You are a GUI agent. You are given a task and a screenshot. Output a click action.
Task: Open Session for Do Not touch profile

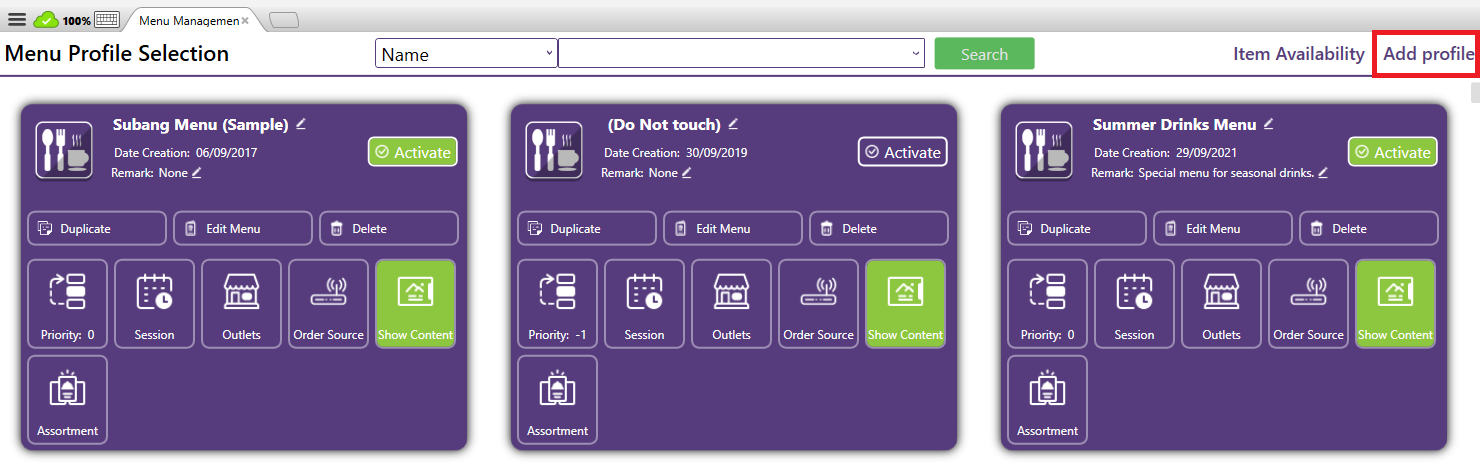[x=644, y=304]
